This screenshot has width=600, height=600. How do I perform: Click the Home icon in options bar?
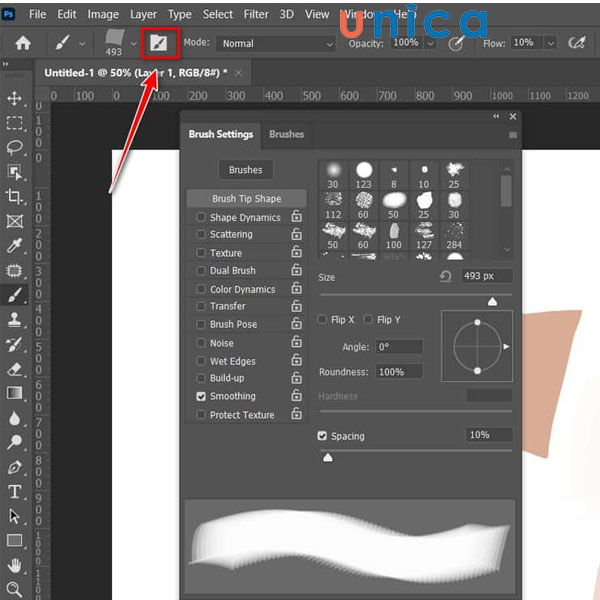click(x=23, y=43)
